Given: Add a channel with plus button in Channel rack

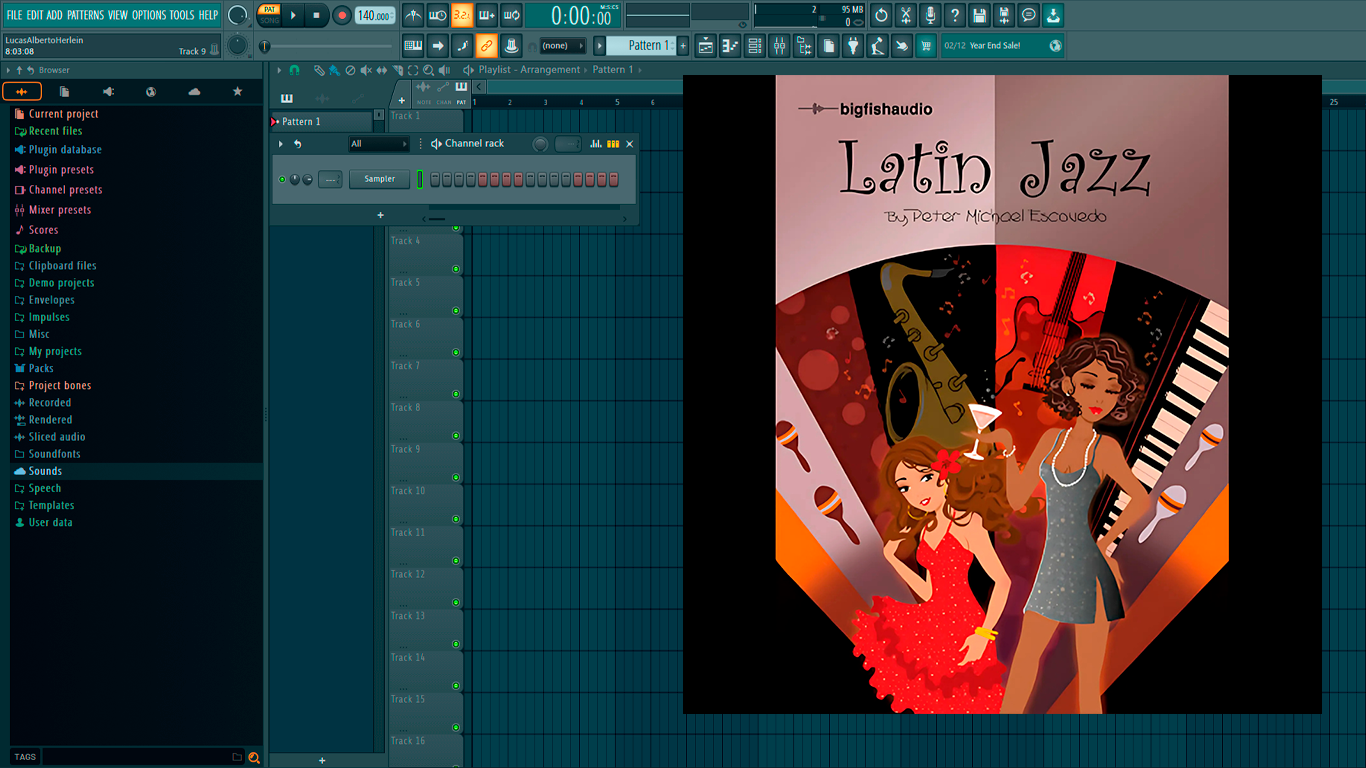Looking at the screenshot, I should click(380, 215).
